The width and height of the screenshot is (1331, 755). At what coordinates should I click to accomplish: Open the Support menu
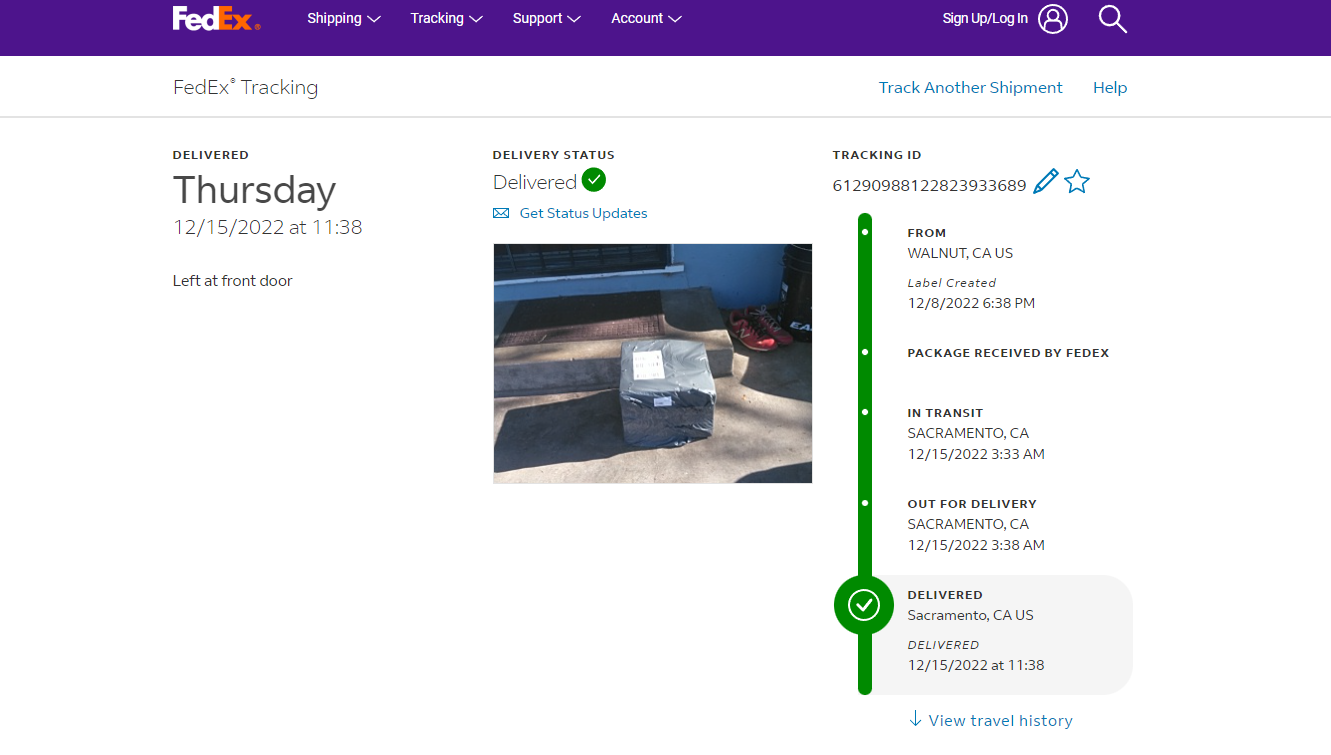(546, 19)
